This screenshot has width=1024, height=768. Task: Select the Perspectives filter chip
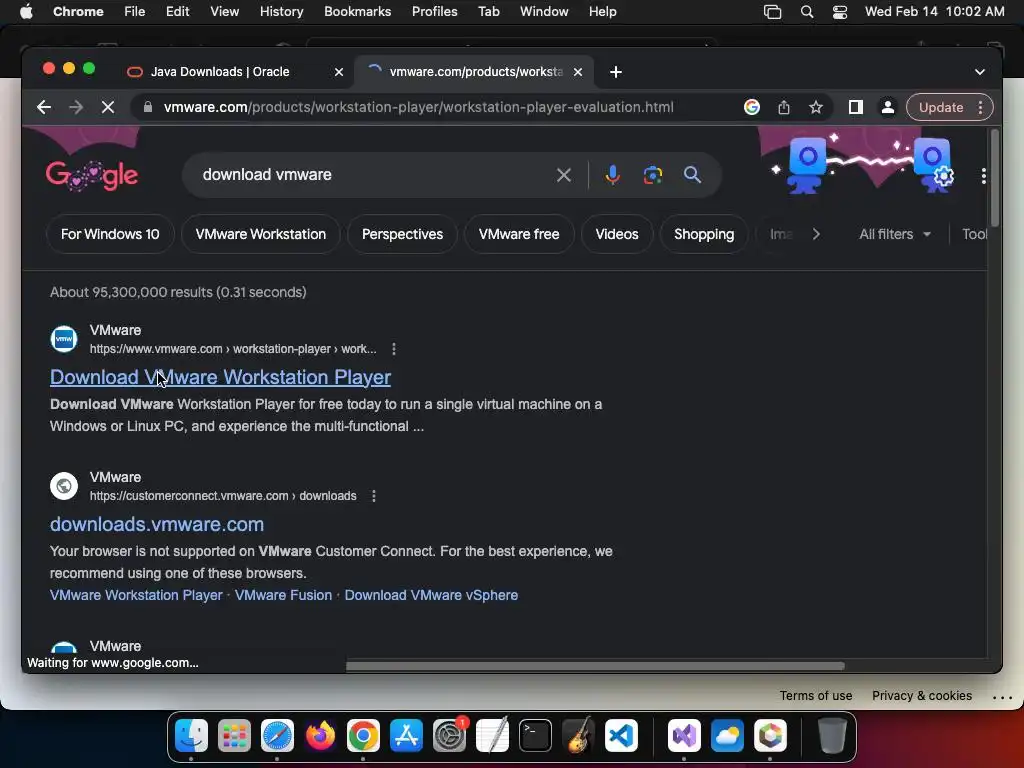click(402, 234)
